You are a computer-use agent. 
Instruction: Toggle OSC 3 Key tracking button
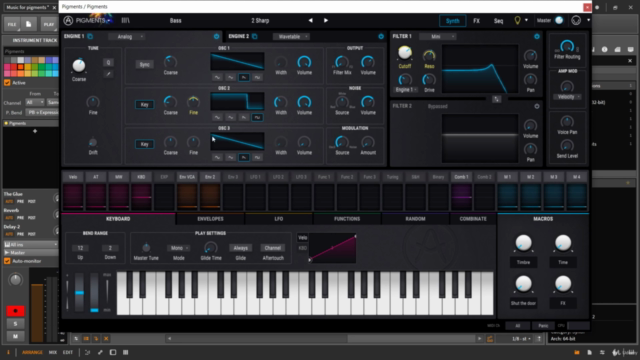coord(144,144)
